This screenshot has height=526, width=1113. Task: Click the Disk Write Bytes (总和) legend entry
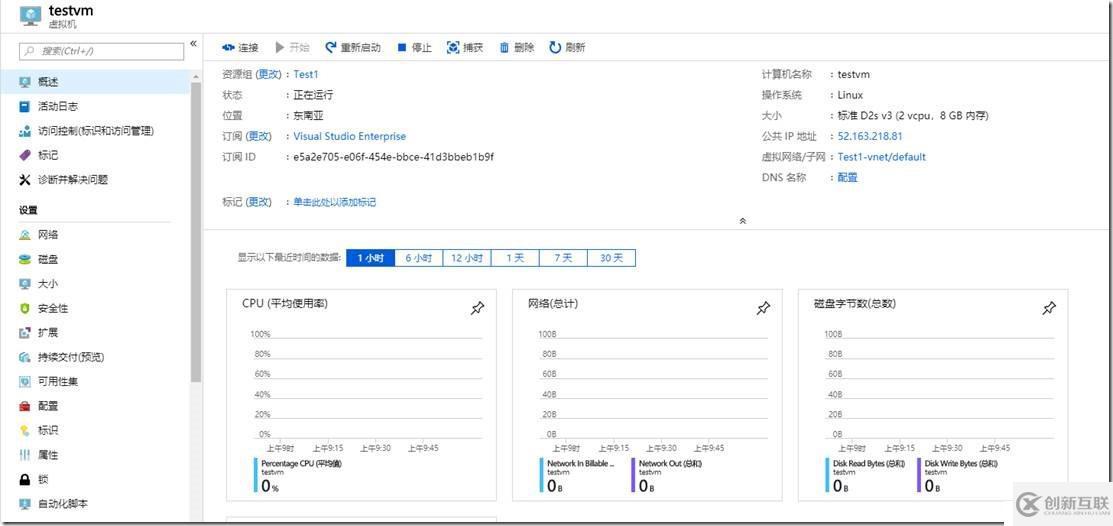(x=961, y=464)
